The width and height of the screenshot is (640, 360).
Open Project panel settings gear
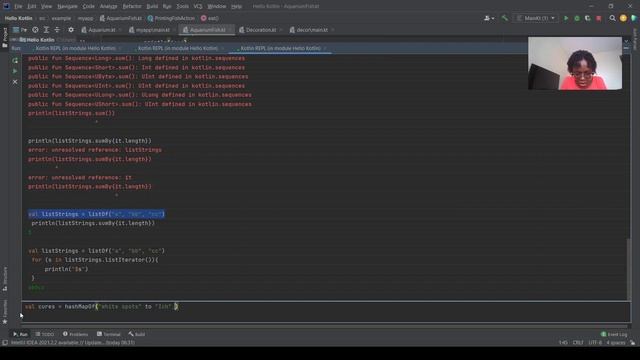(x=71, y=30)
